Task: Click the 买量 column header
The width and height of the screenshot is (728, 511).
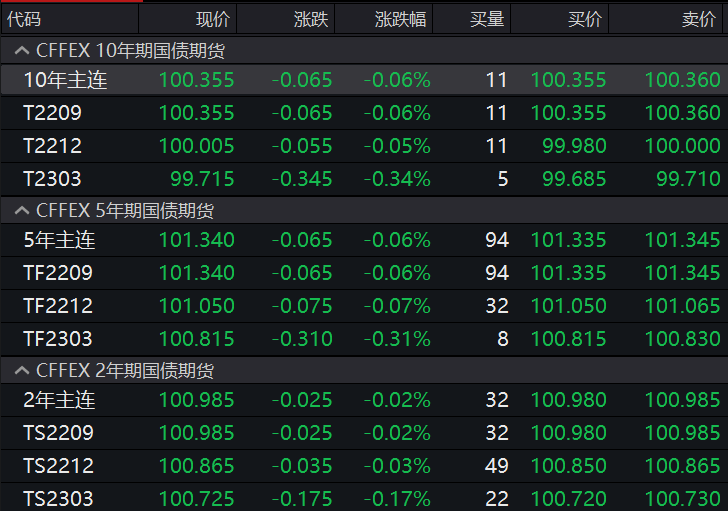Action: 488,19
